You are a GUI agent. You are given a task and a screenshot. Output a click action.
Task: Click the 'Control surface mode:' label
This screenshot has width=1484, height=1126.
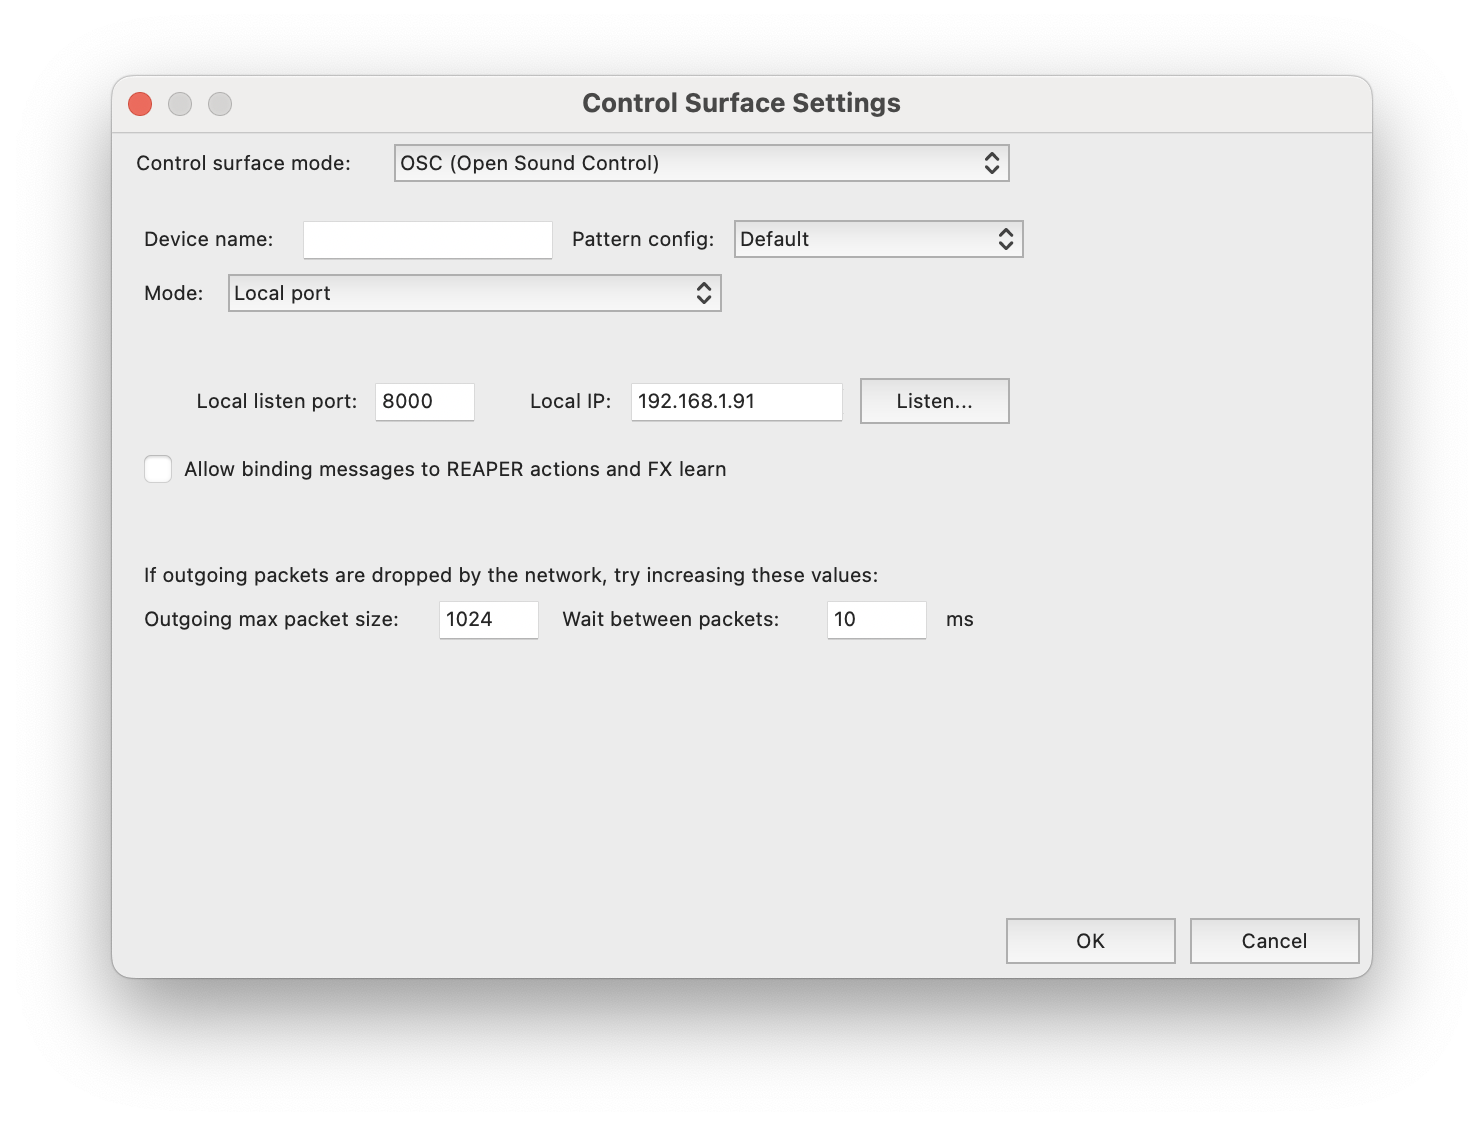coord(243,163)
